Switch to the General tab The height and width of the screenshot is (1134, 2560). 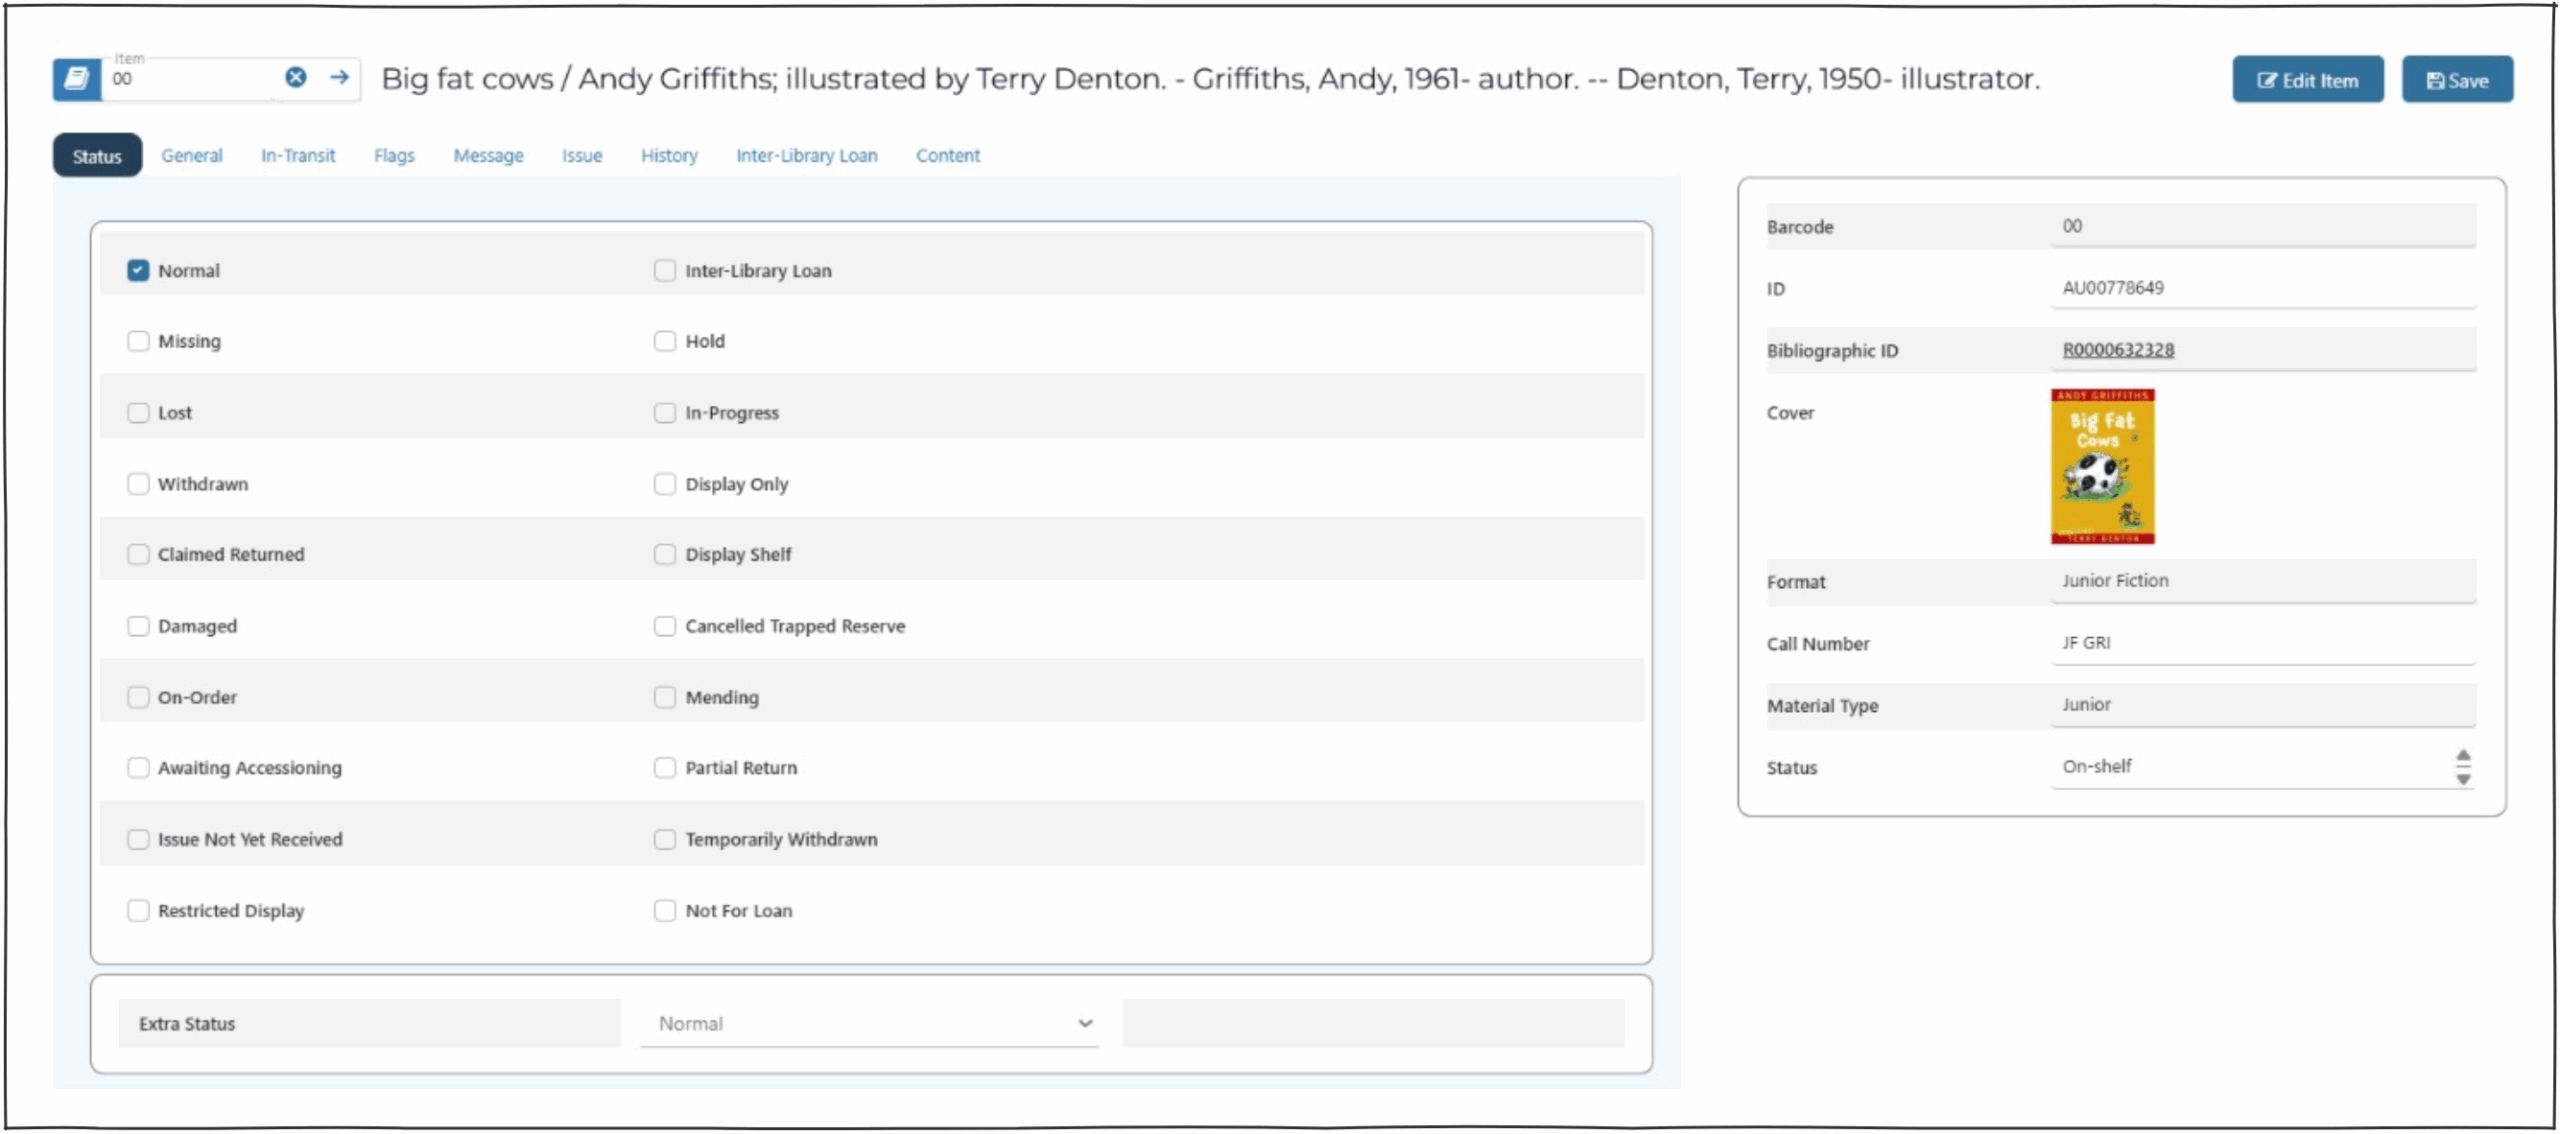pyautogui.click(x=192, y=156)
